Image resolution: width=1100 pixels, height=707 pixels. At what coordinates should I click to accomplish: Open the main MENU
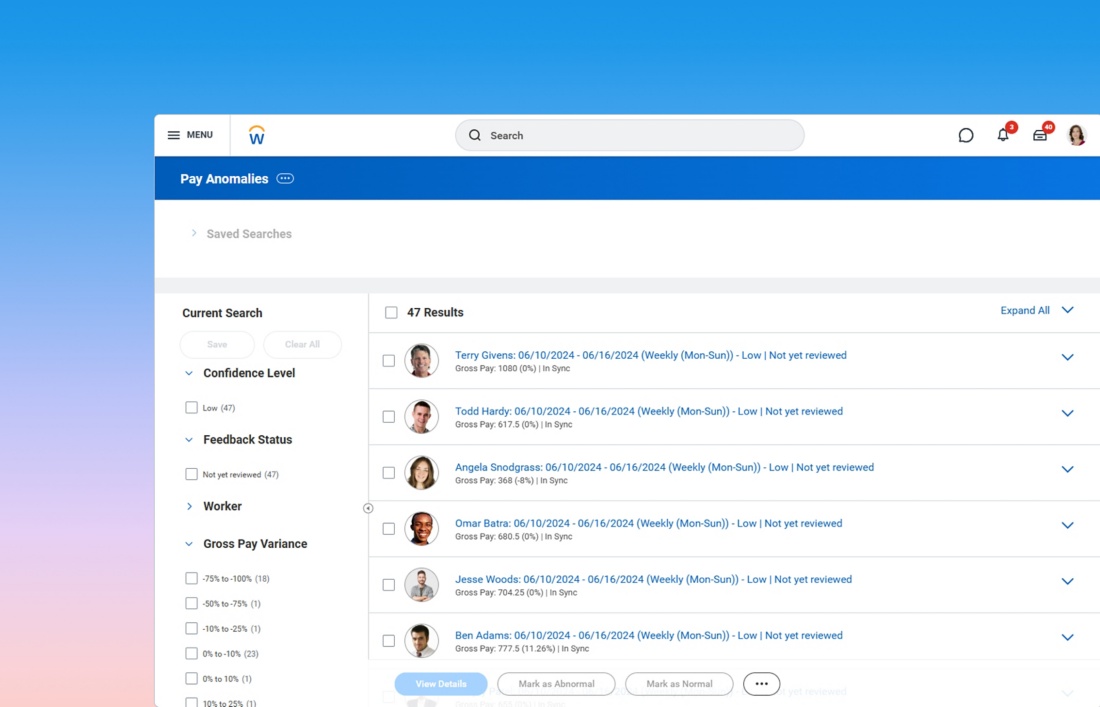pyautogui.click(x=190, y=135)
